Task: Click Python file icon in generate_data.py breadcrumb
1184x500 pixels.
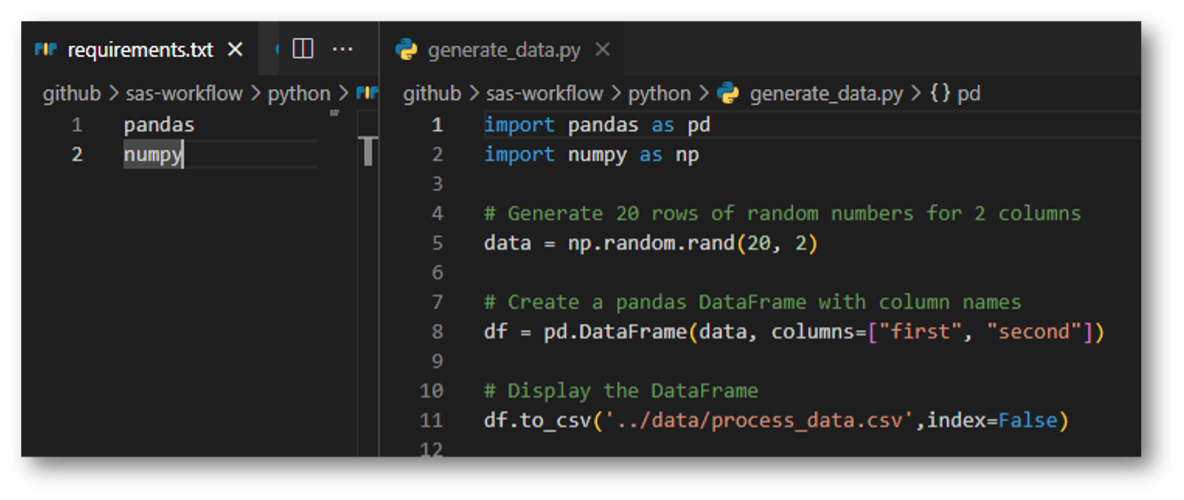Action: 729,94
